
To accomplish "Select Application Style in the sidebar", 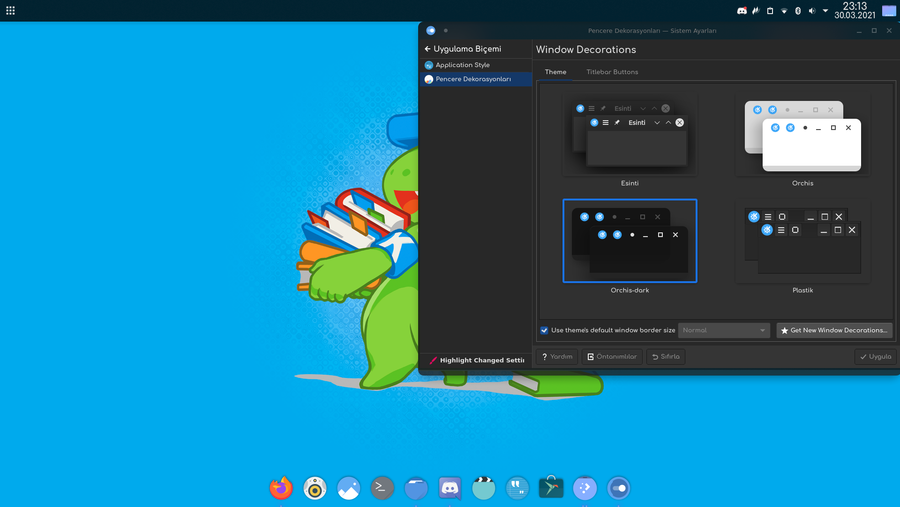I will [462, 65].
